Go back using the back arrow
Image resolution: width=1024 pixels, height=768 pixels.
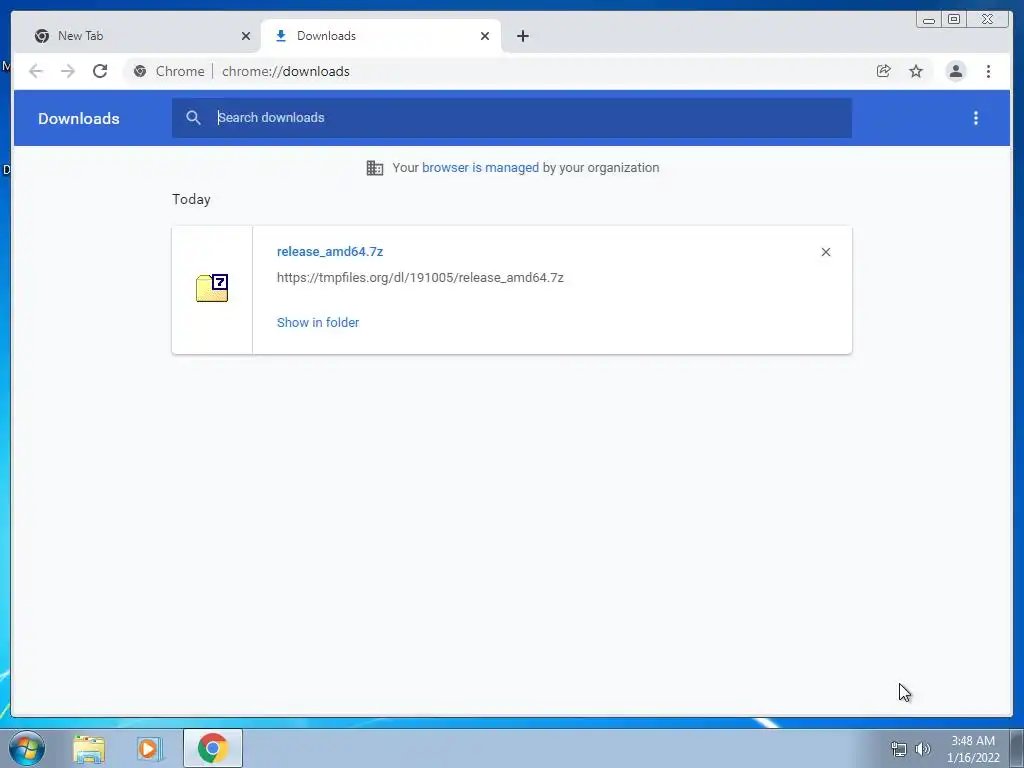coord(36,71)
